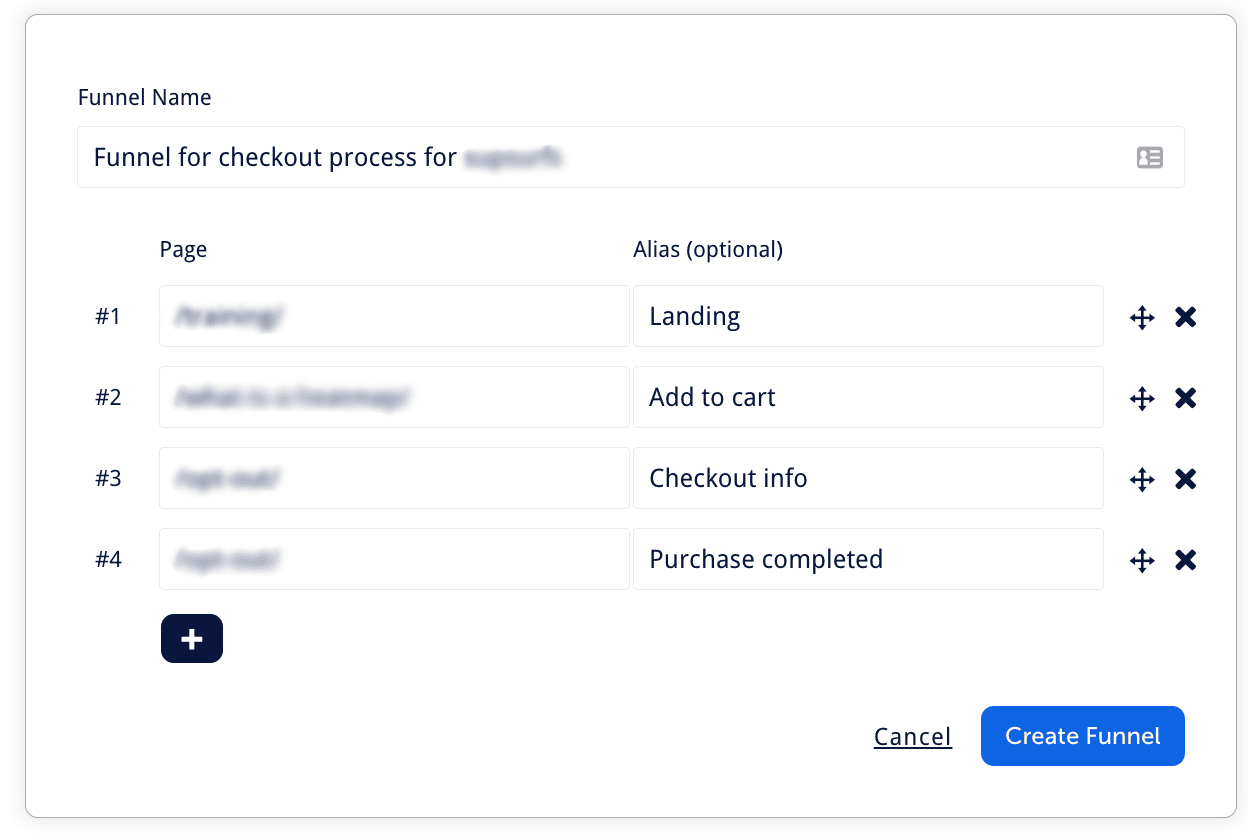The height and width of the screenshot is (836, 1248).
Task: Select the Page input for step #3
Action: tap(393, 478)
